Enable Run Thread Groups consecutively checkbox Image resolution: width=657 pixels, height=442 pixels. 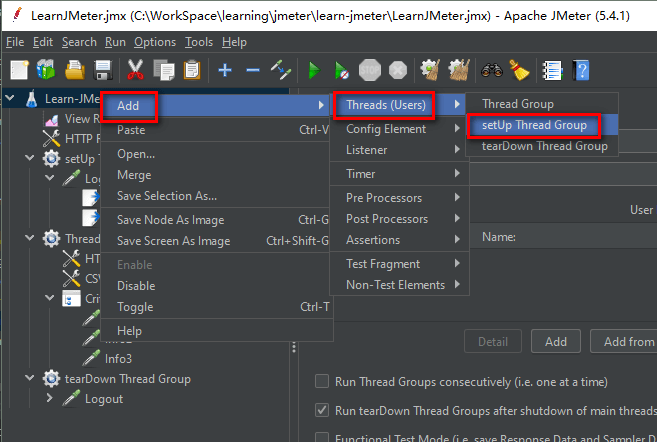(322, 382)
